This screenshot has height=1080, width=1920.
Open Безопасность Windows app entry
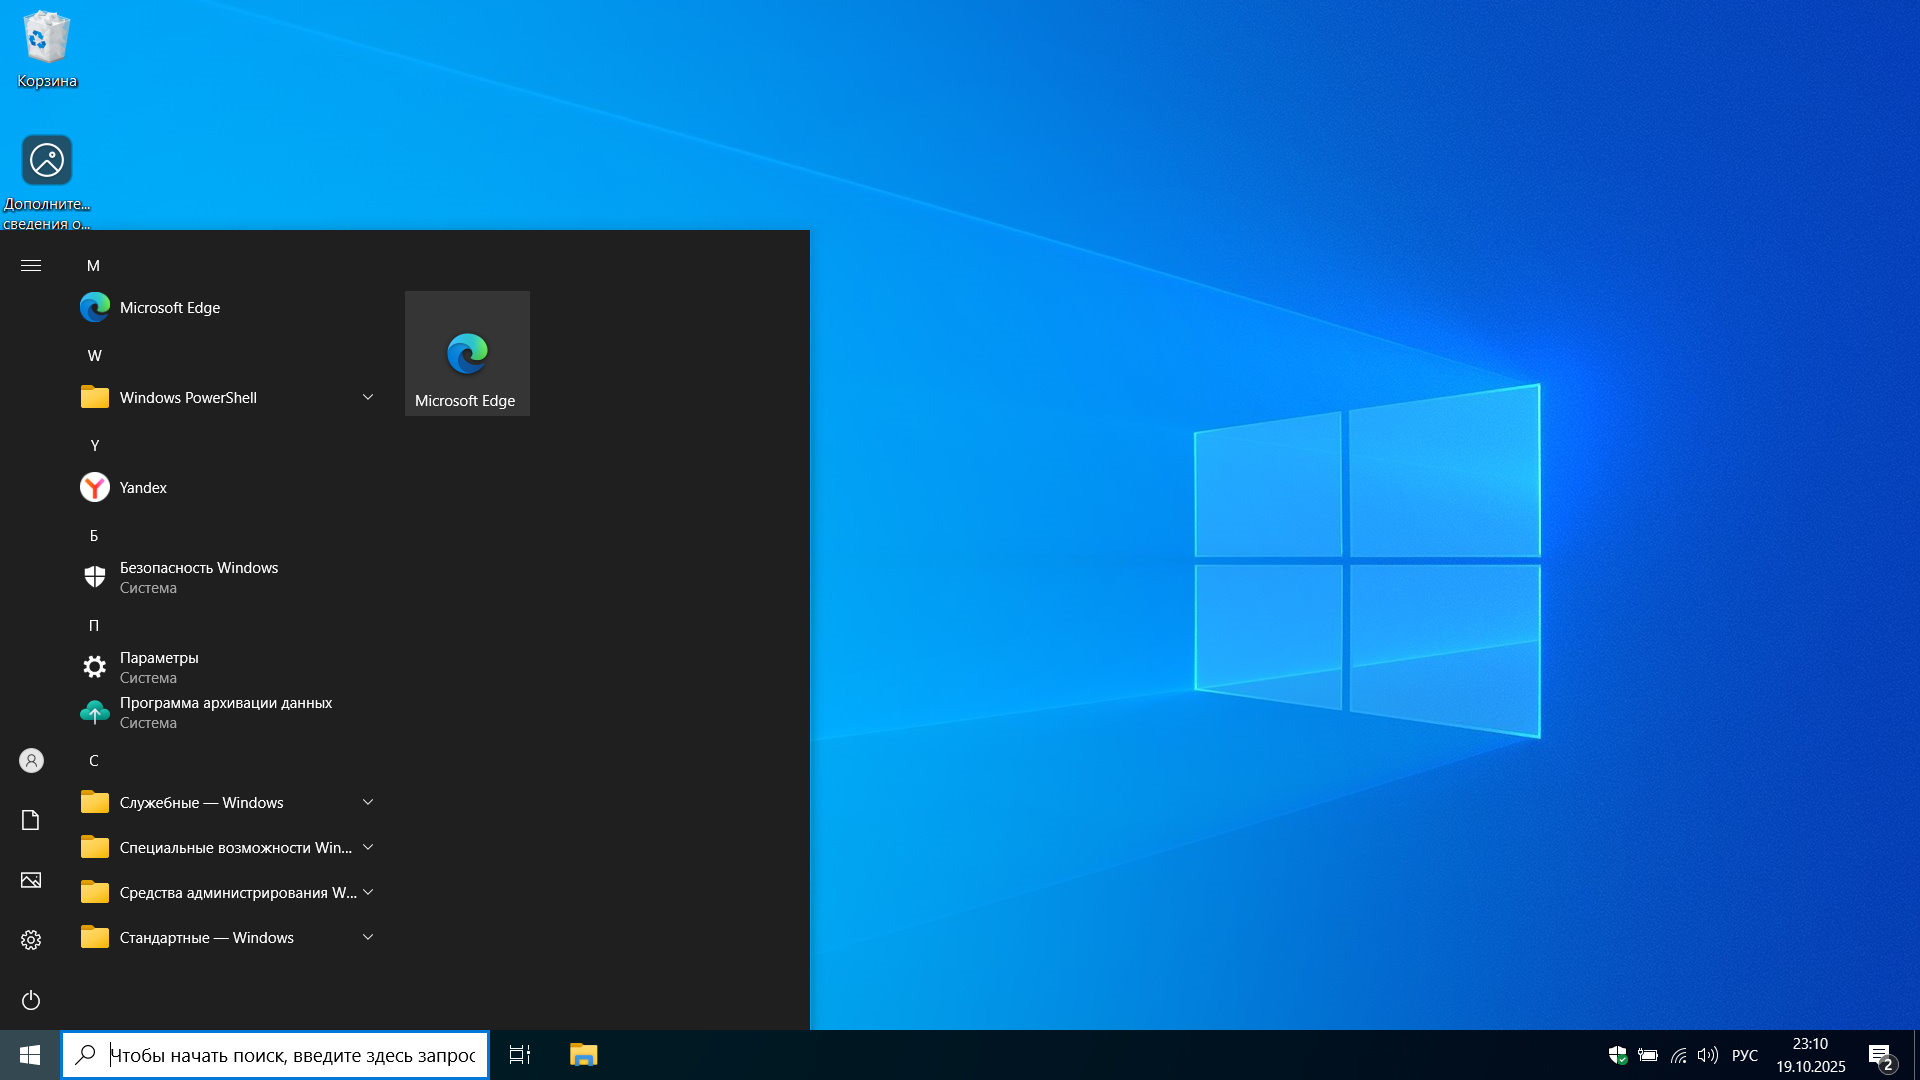[x=198, y=577]
